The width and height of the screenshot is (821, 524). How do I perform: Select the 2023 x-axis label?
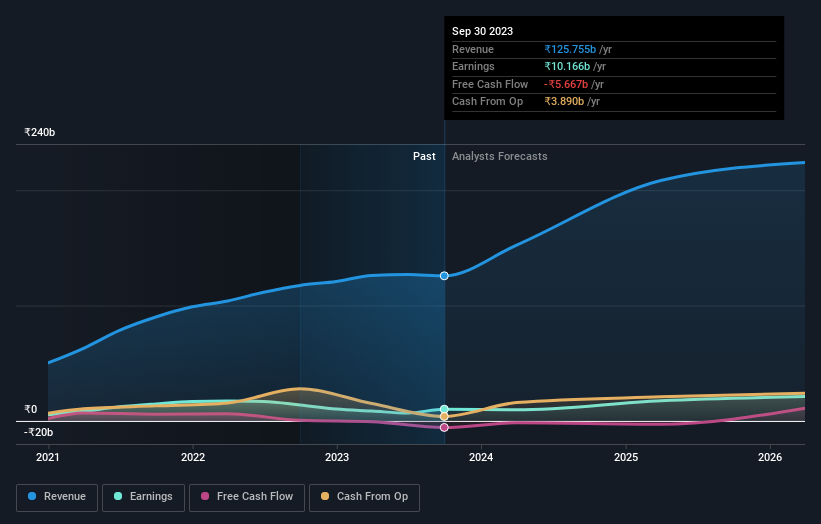point(337,457)
